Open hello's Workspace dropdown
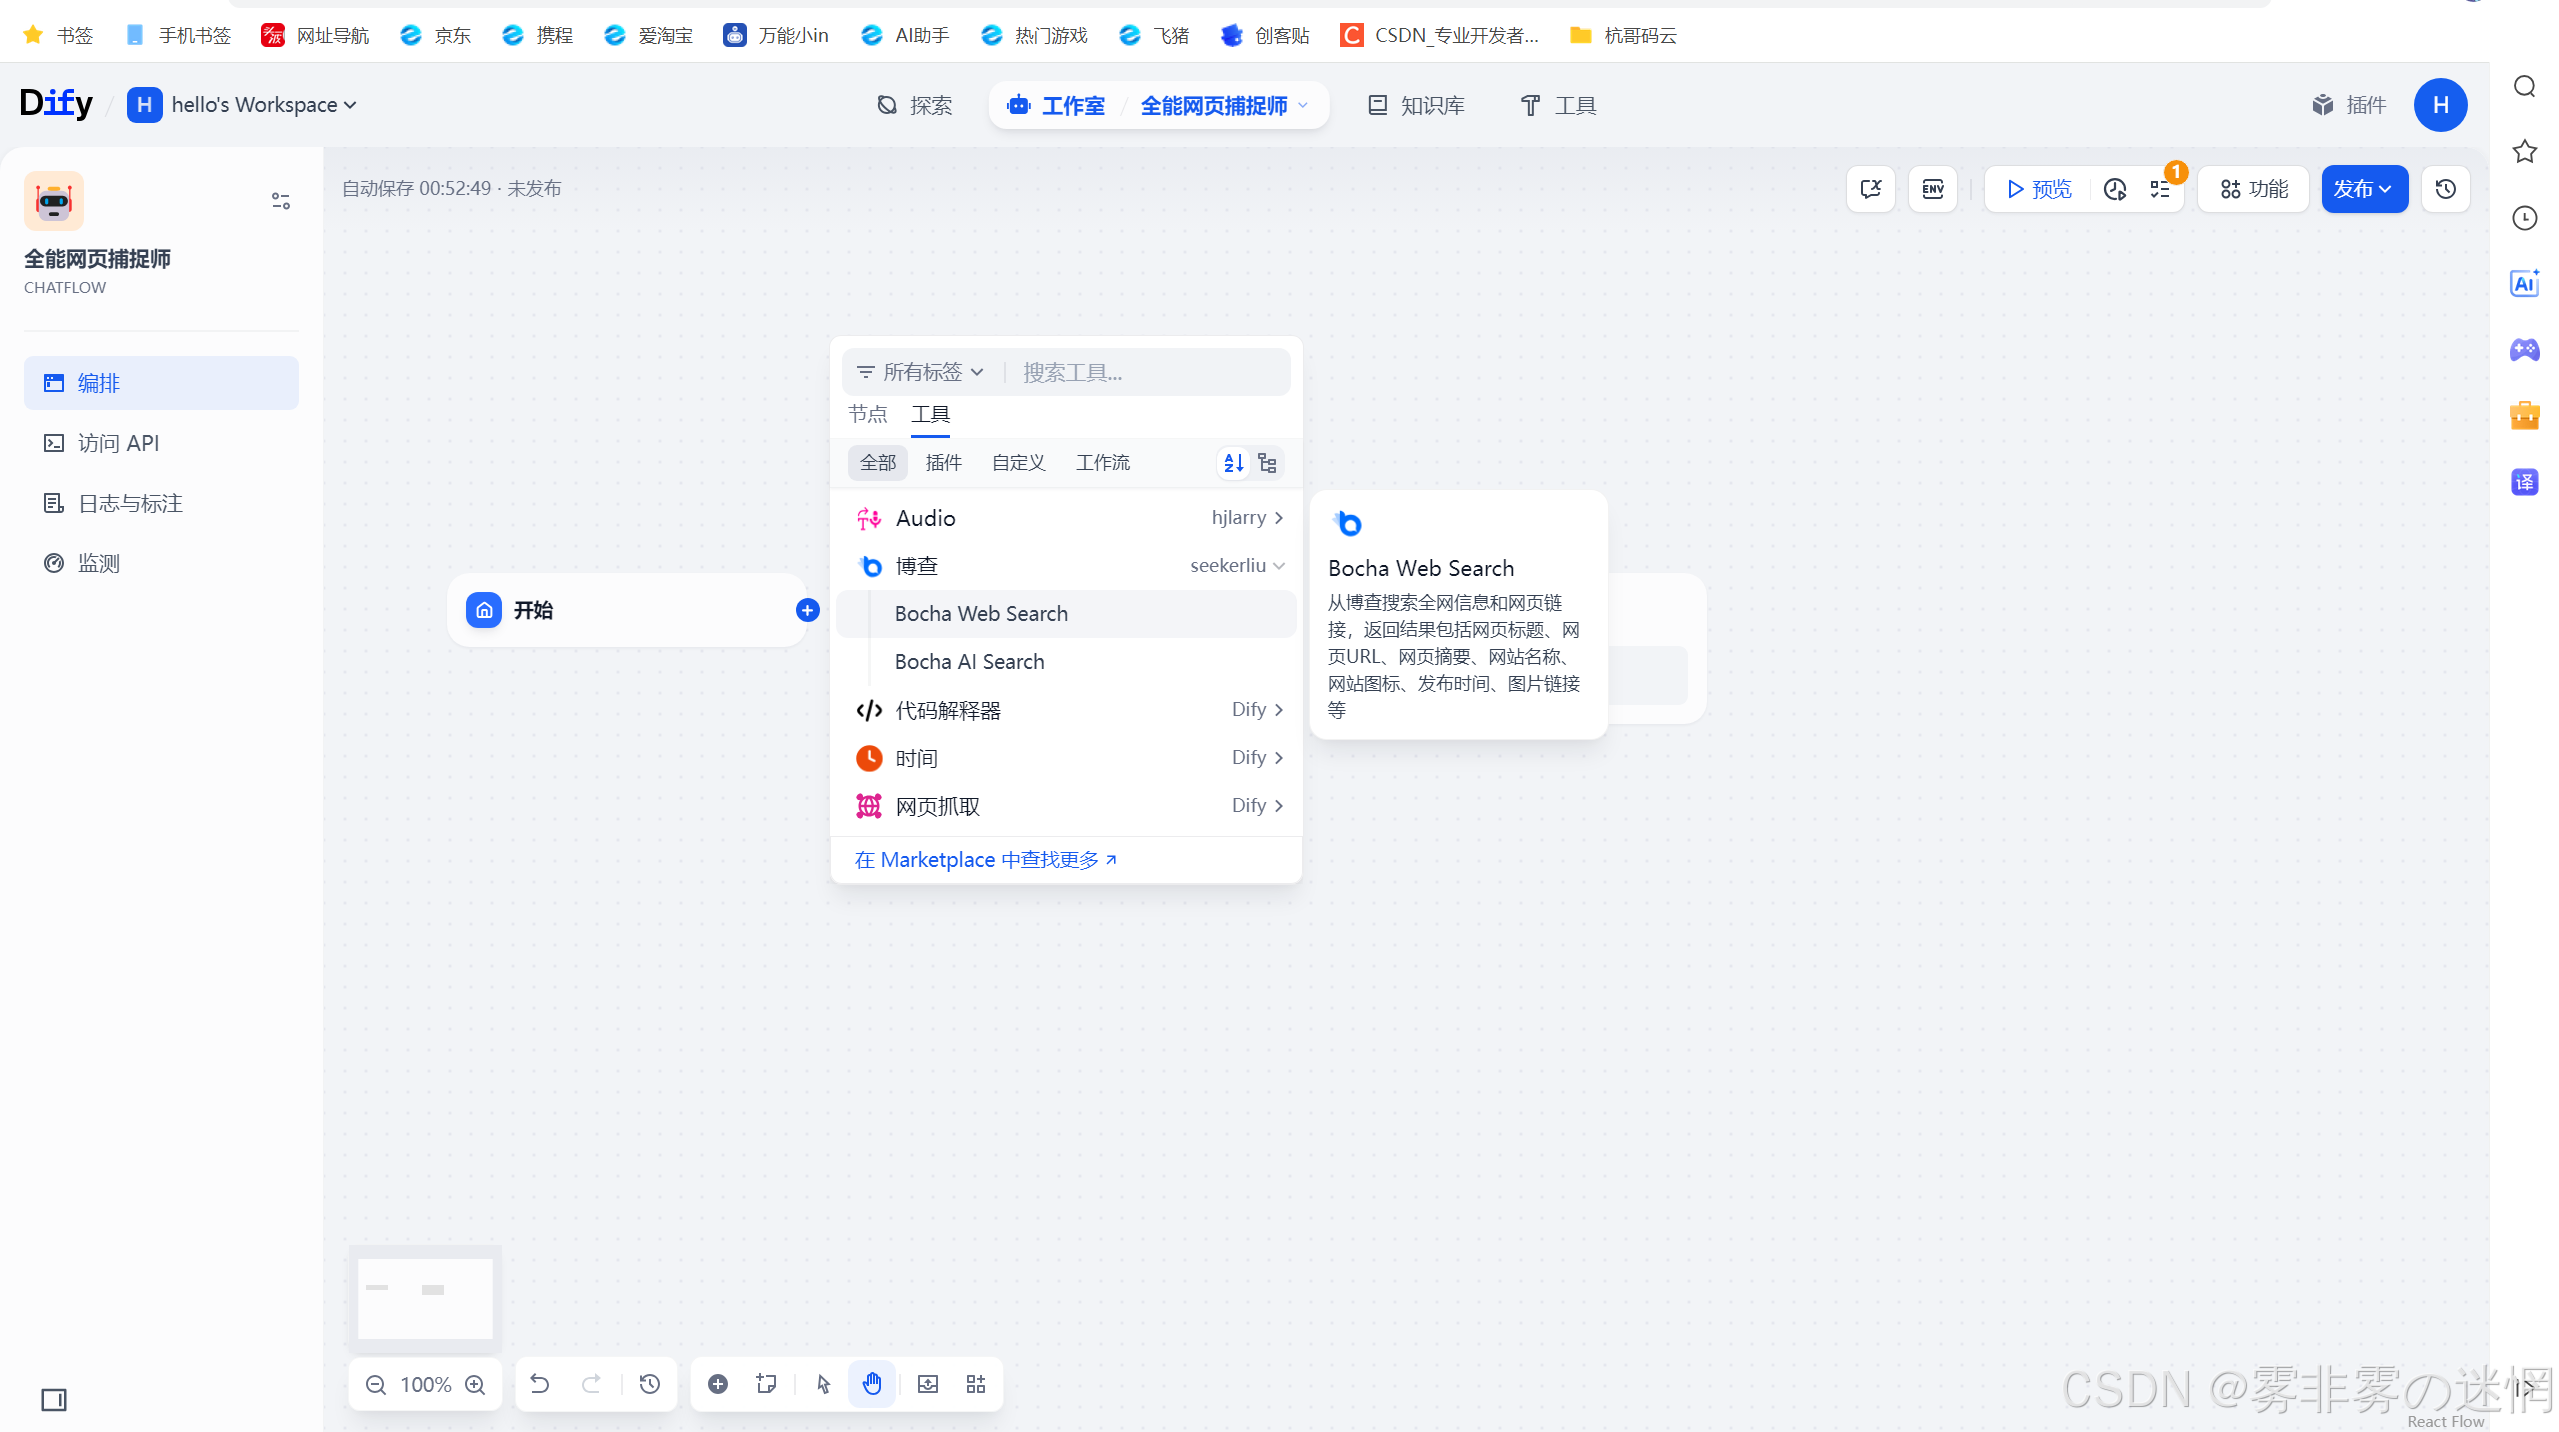 (x=242, y=105)
